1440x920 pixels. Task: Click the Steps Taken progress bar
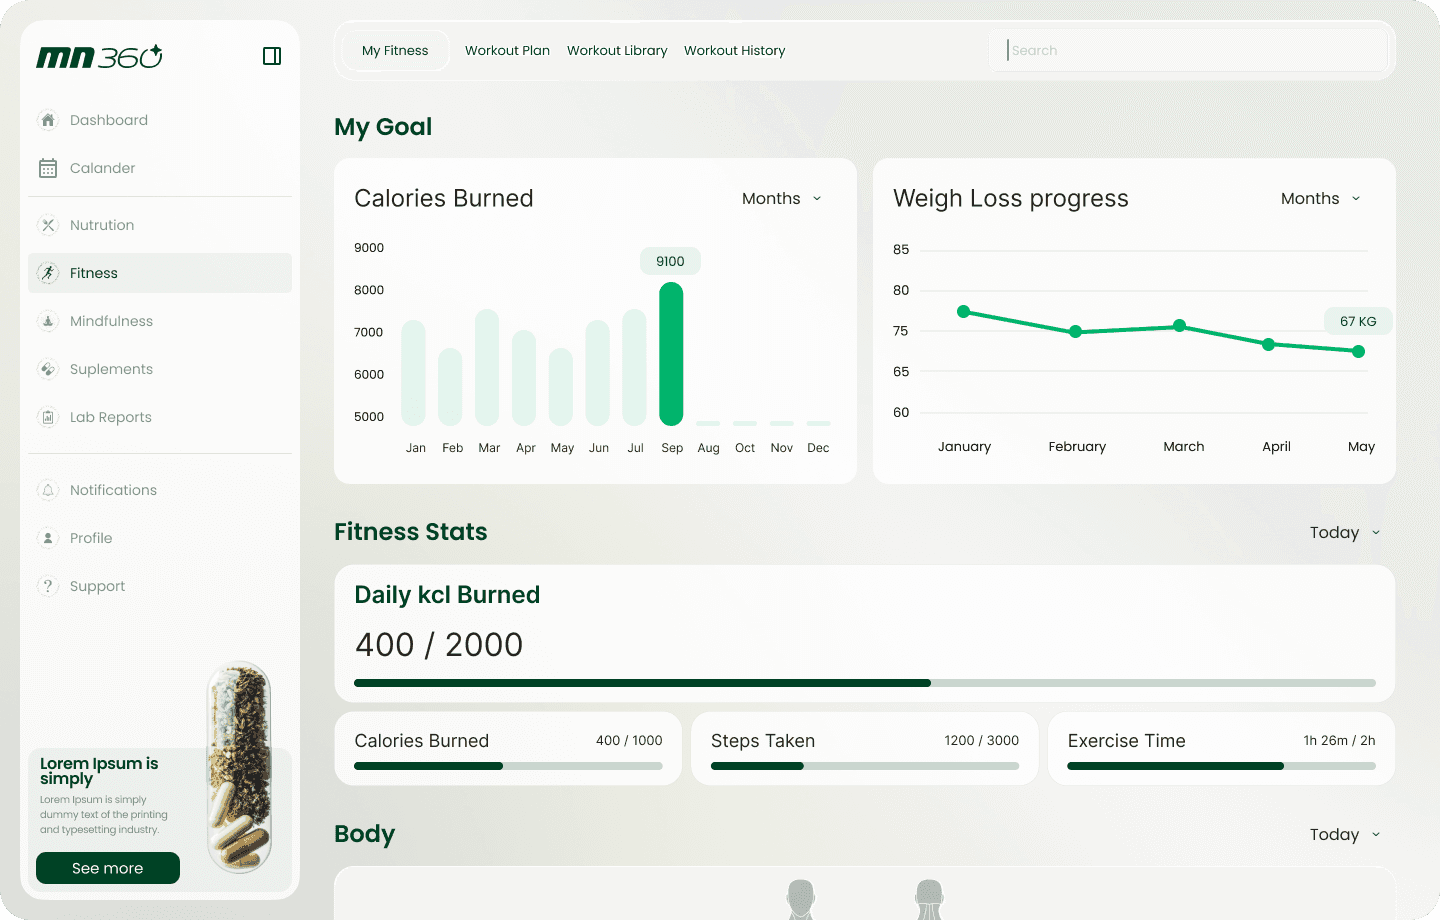(x=865, y=766)
